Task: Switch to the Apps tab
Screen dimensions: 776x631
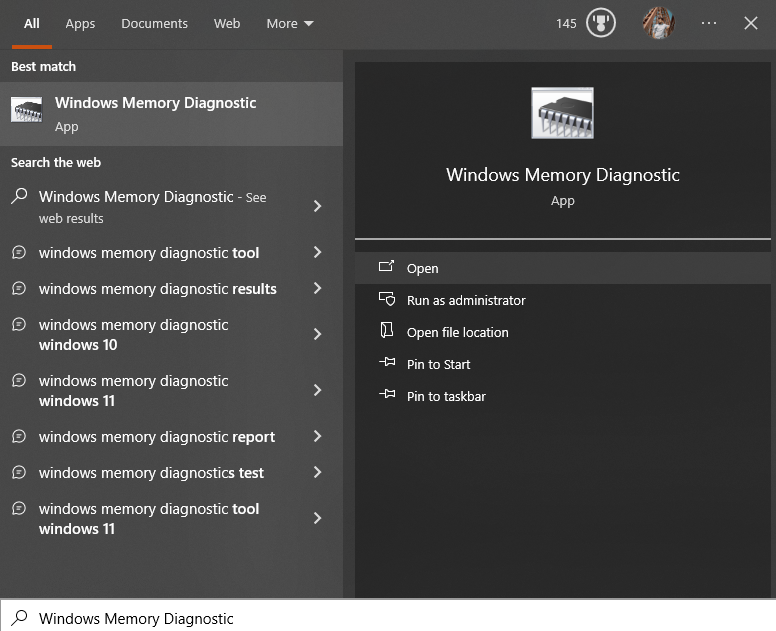Action: point(80,23)
